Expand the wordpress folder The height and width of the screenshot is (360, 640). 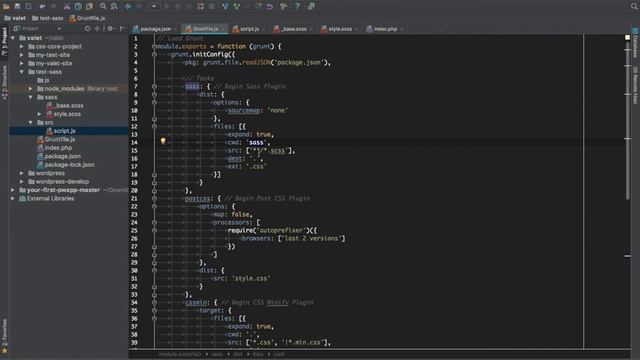tap(22, 173)
